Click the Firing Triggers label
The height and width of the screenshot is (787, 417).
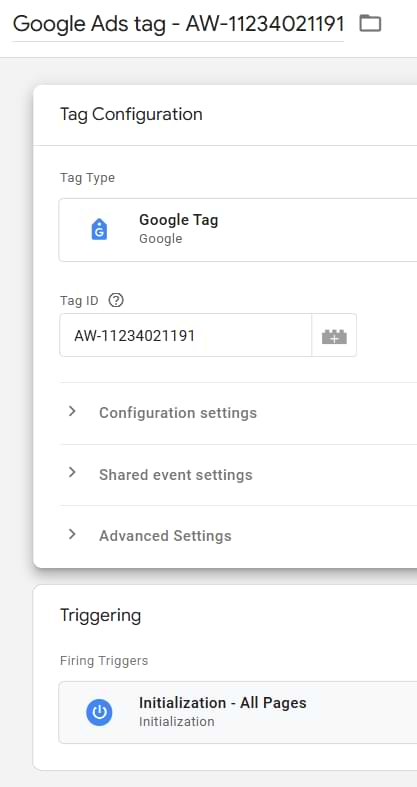[x=104, y=661]
